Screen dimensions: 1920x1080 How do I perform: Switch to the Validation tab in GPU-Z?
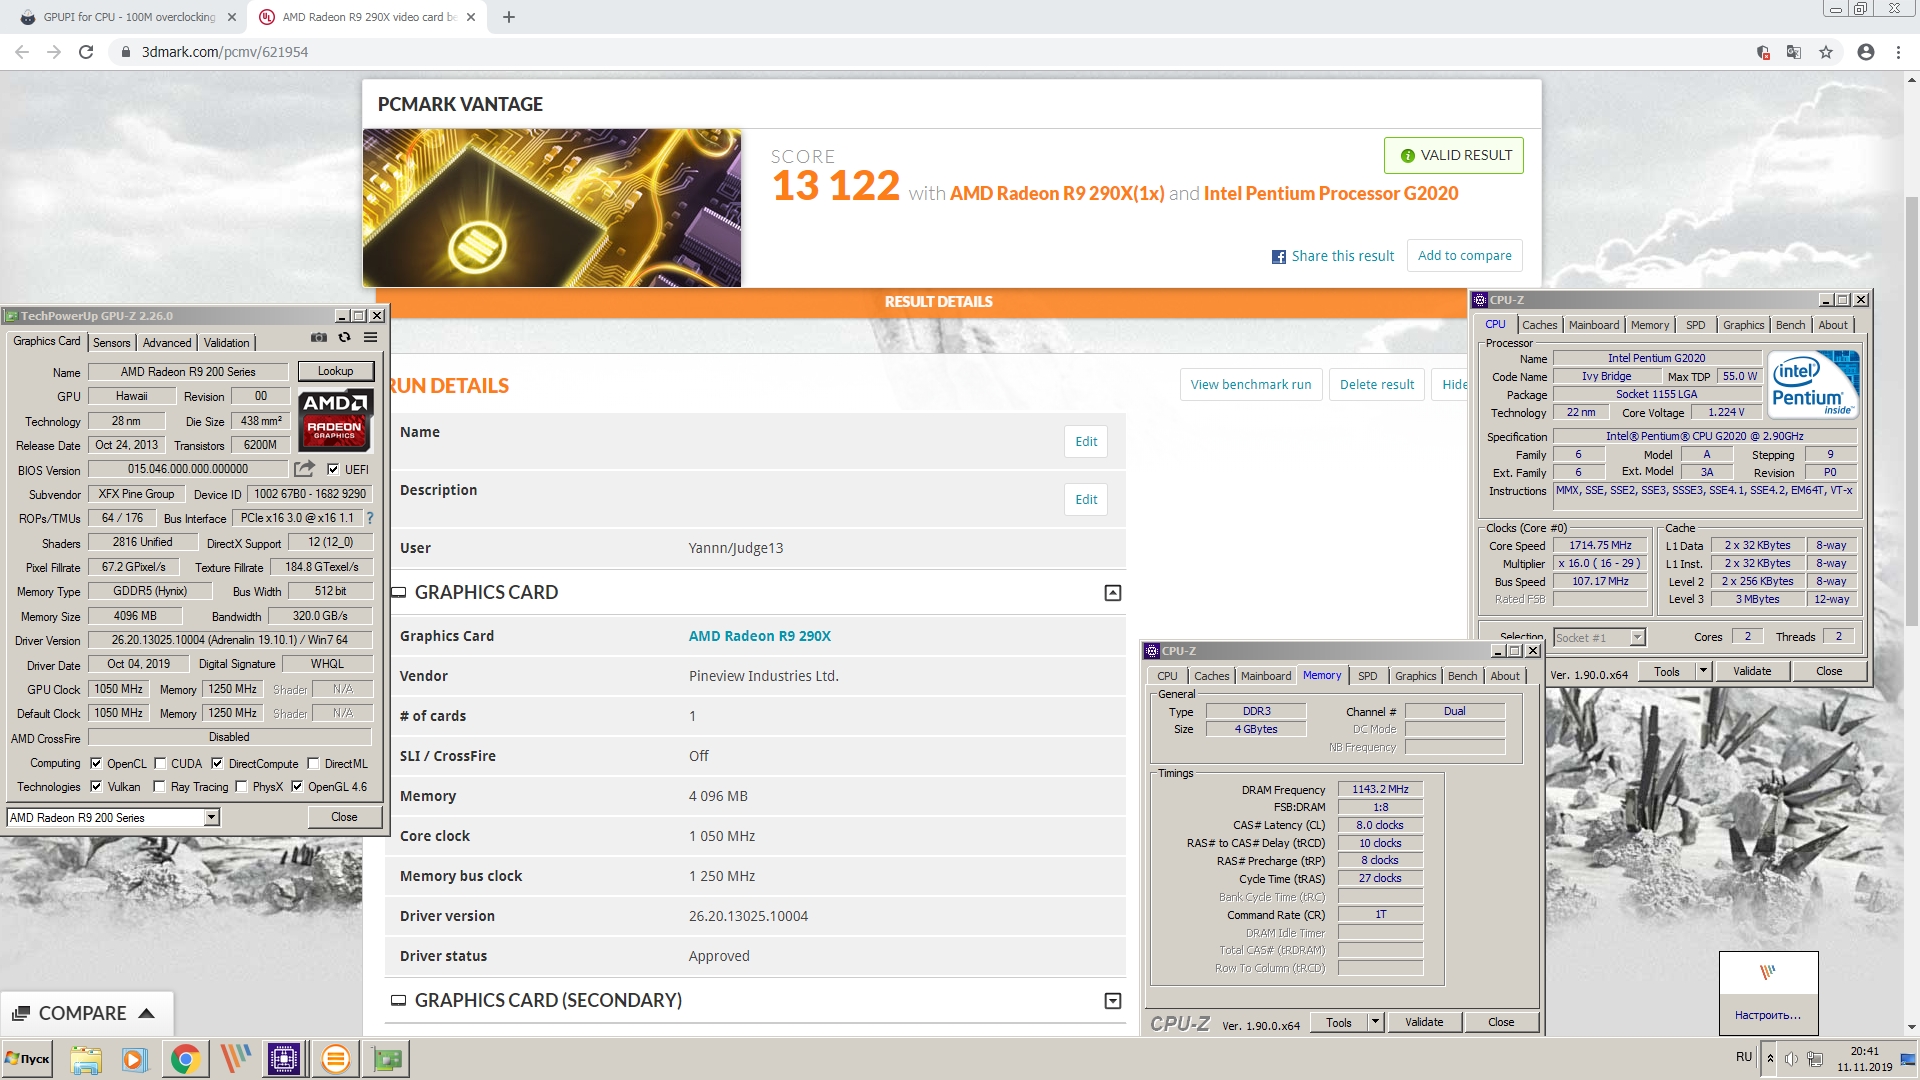tap(227, 343)
